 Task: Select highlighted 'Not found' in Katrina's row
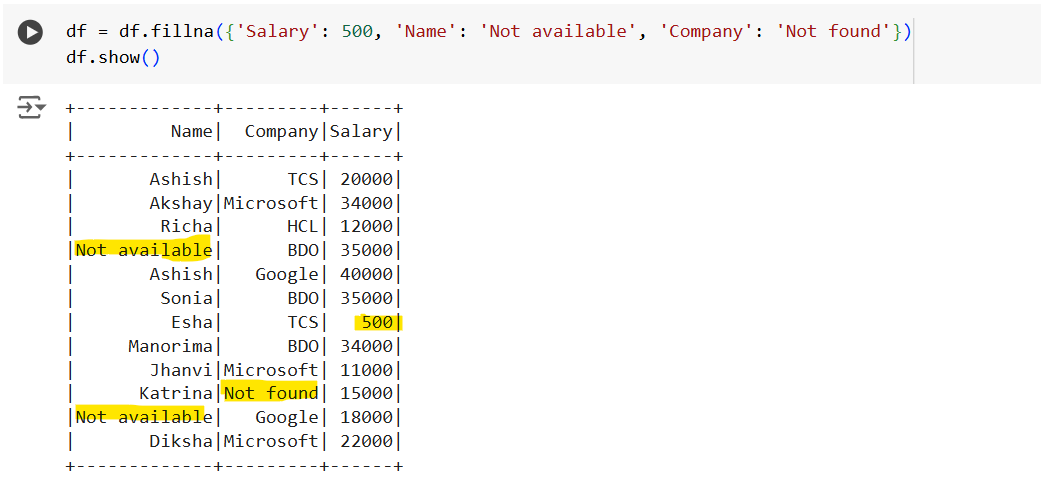click(x=270, y=393)
